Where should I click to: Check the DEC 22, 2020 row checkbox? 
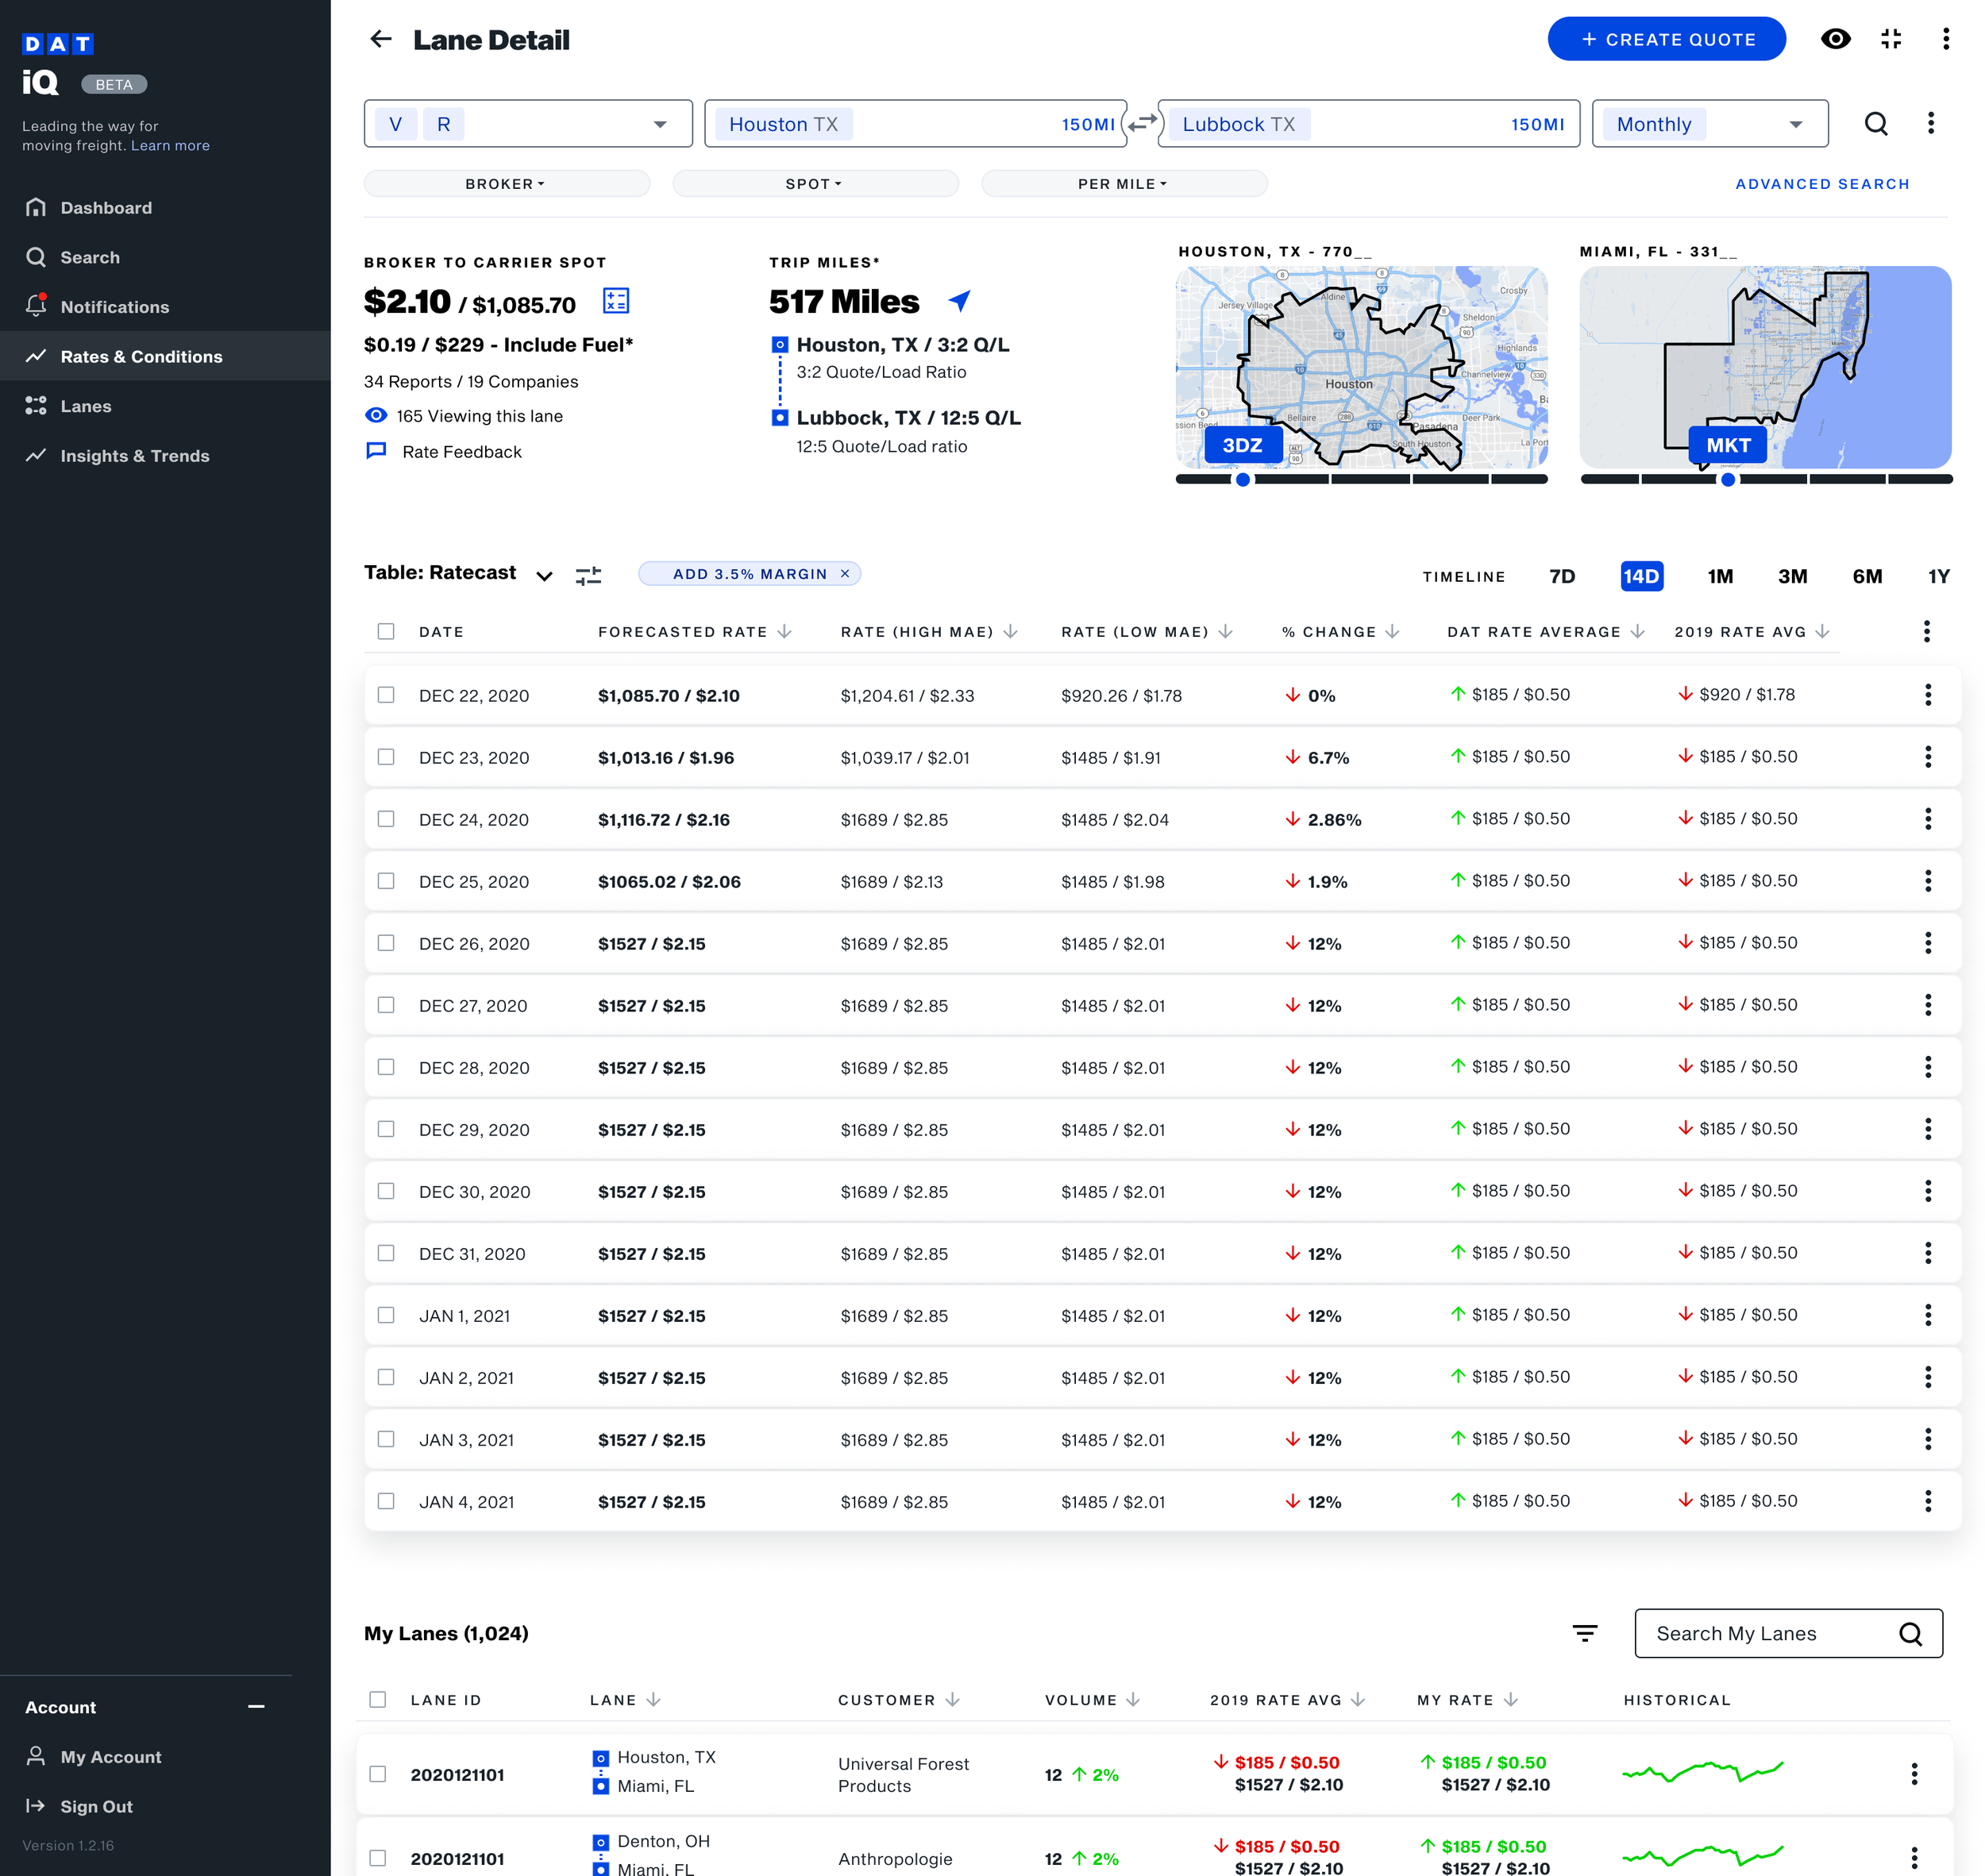click(x=386, y=695)
